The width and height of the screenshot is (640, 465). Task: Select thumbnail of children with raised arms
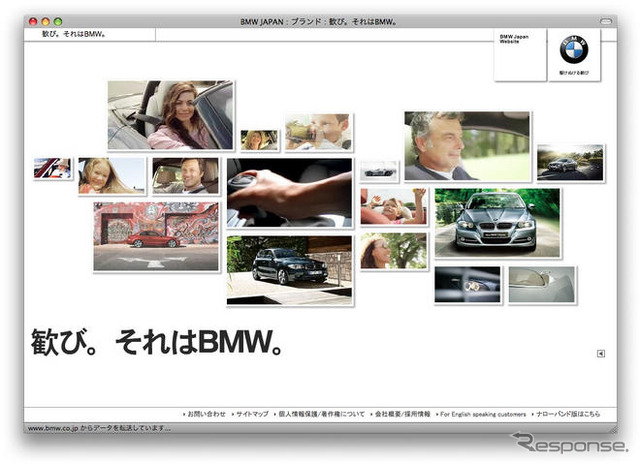(393, 207)
